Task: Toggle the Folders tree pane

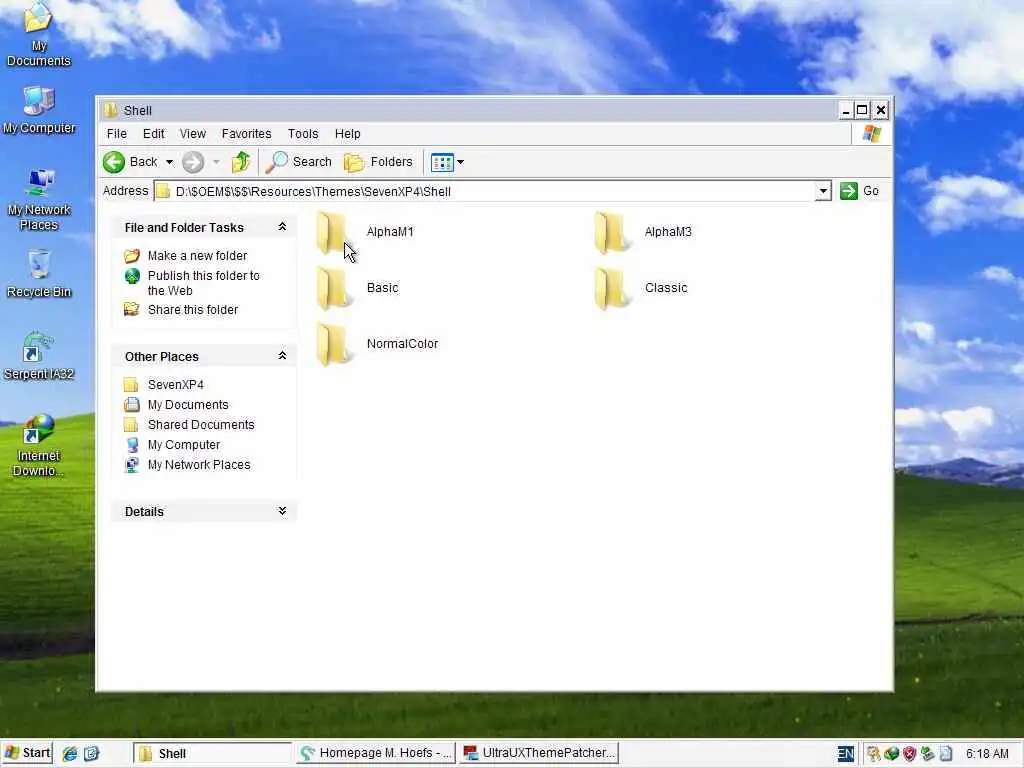Action: pos(379,162)
